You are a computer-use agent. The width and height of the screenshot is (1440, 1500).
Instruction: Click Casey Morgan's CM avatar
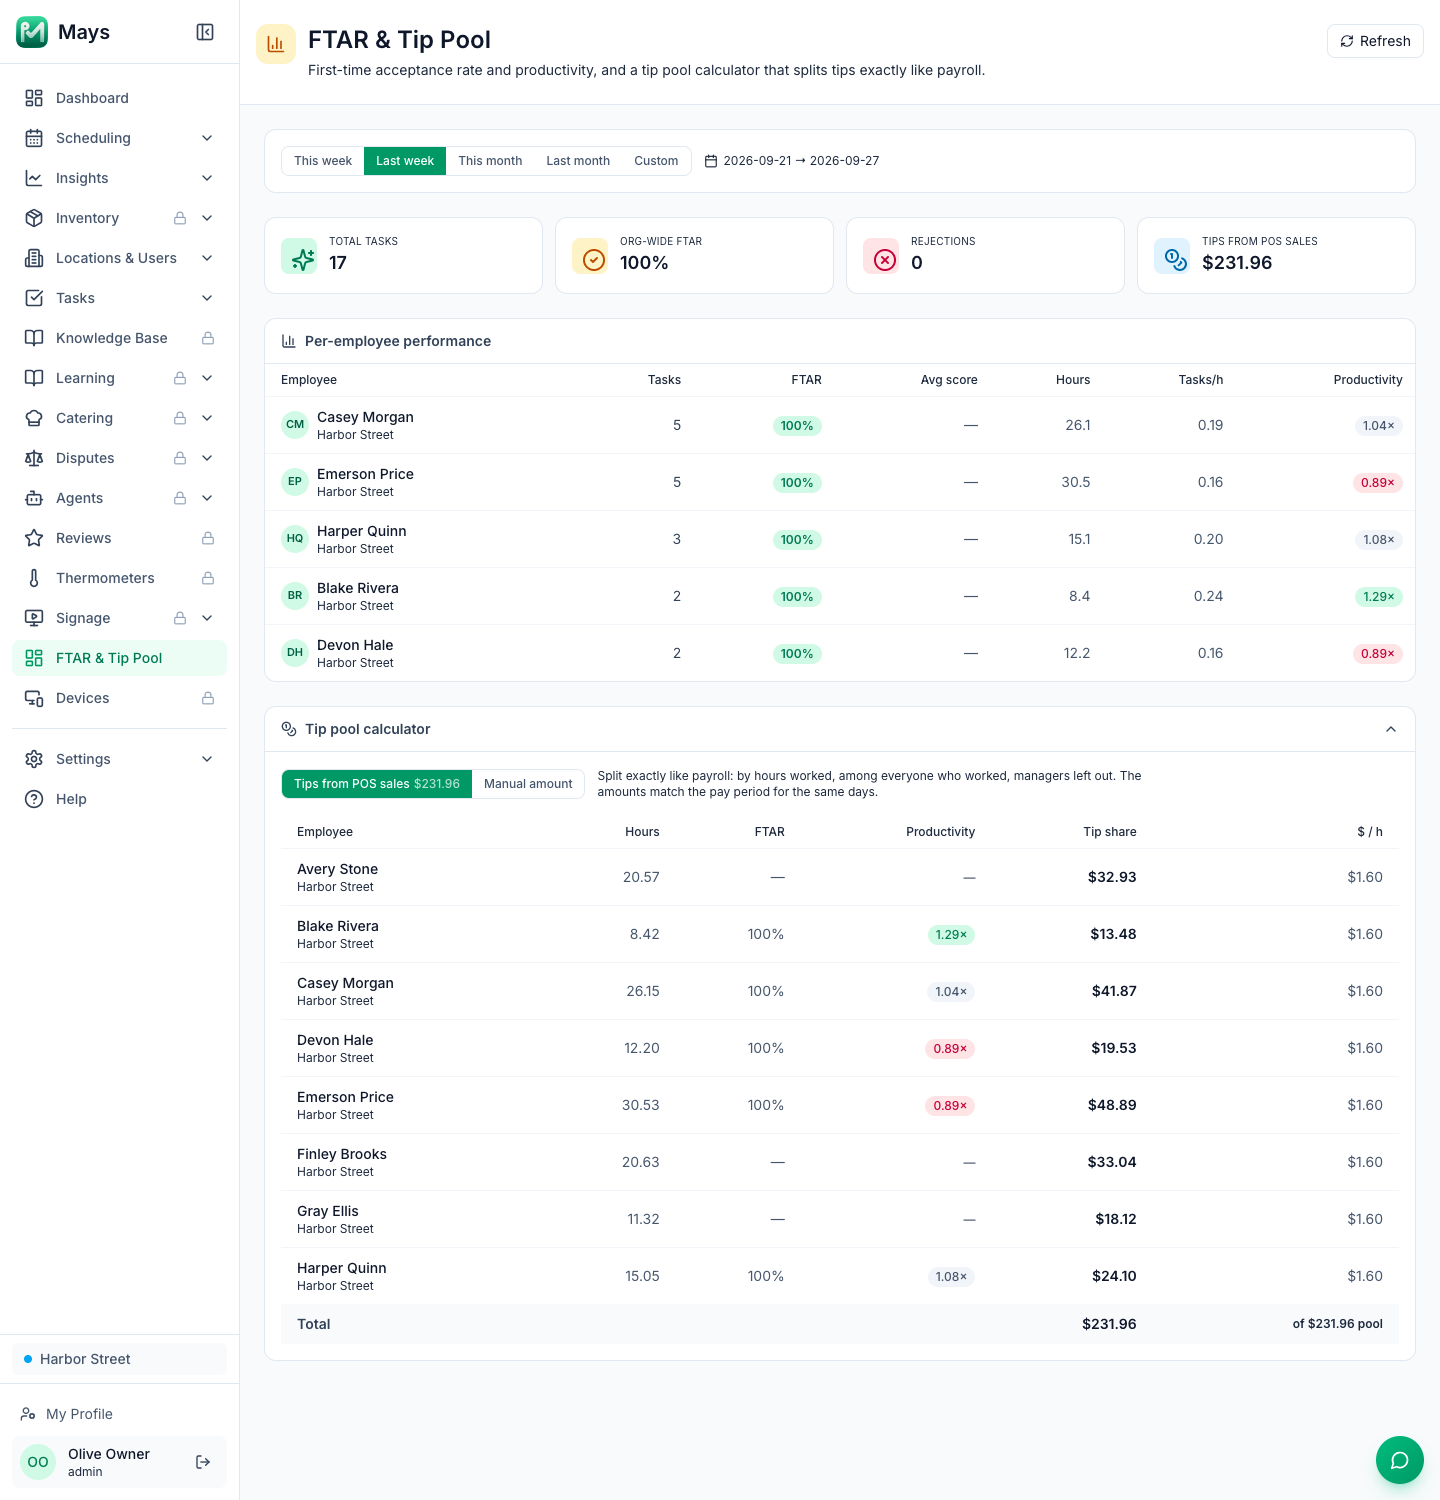coord(295,425)
